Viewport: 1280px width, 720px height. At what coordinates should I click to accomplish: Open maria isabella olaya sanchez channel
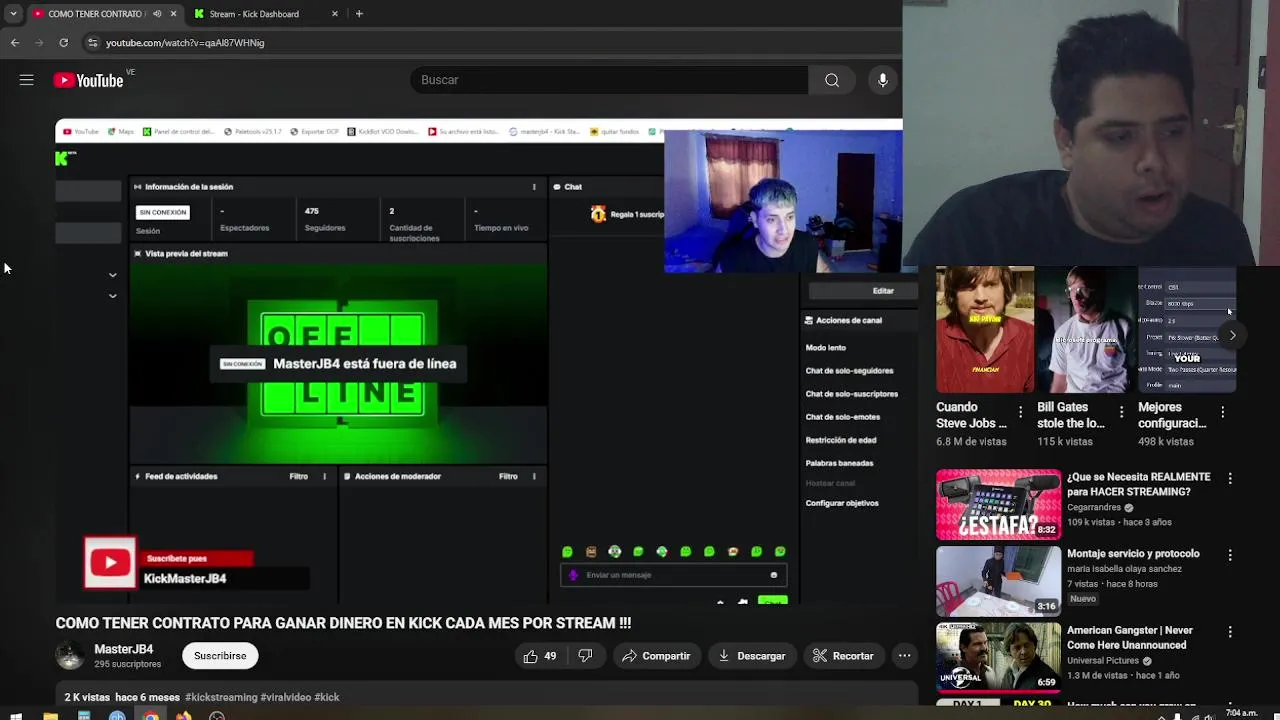tap(1124, 569)
